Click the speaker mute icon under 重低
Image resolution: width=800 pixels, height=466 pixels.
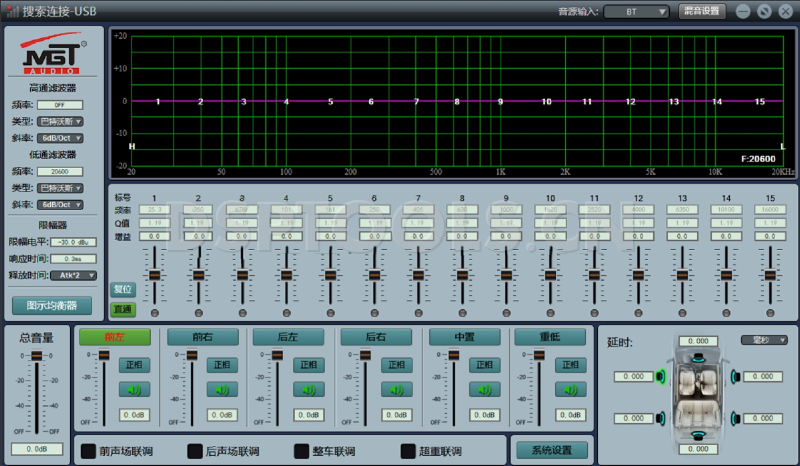point(571,390)
